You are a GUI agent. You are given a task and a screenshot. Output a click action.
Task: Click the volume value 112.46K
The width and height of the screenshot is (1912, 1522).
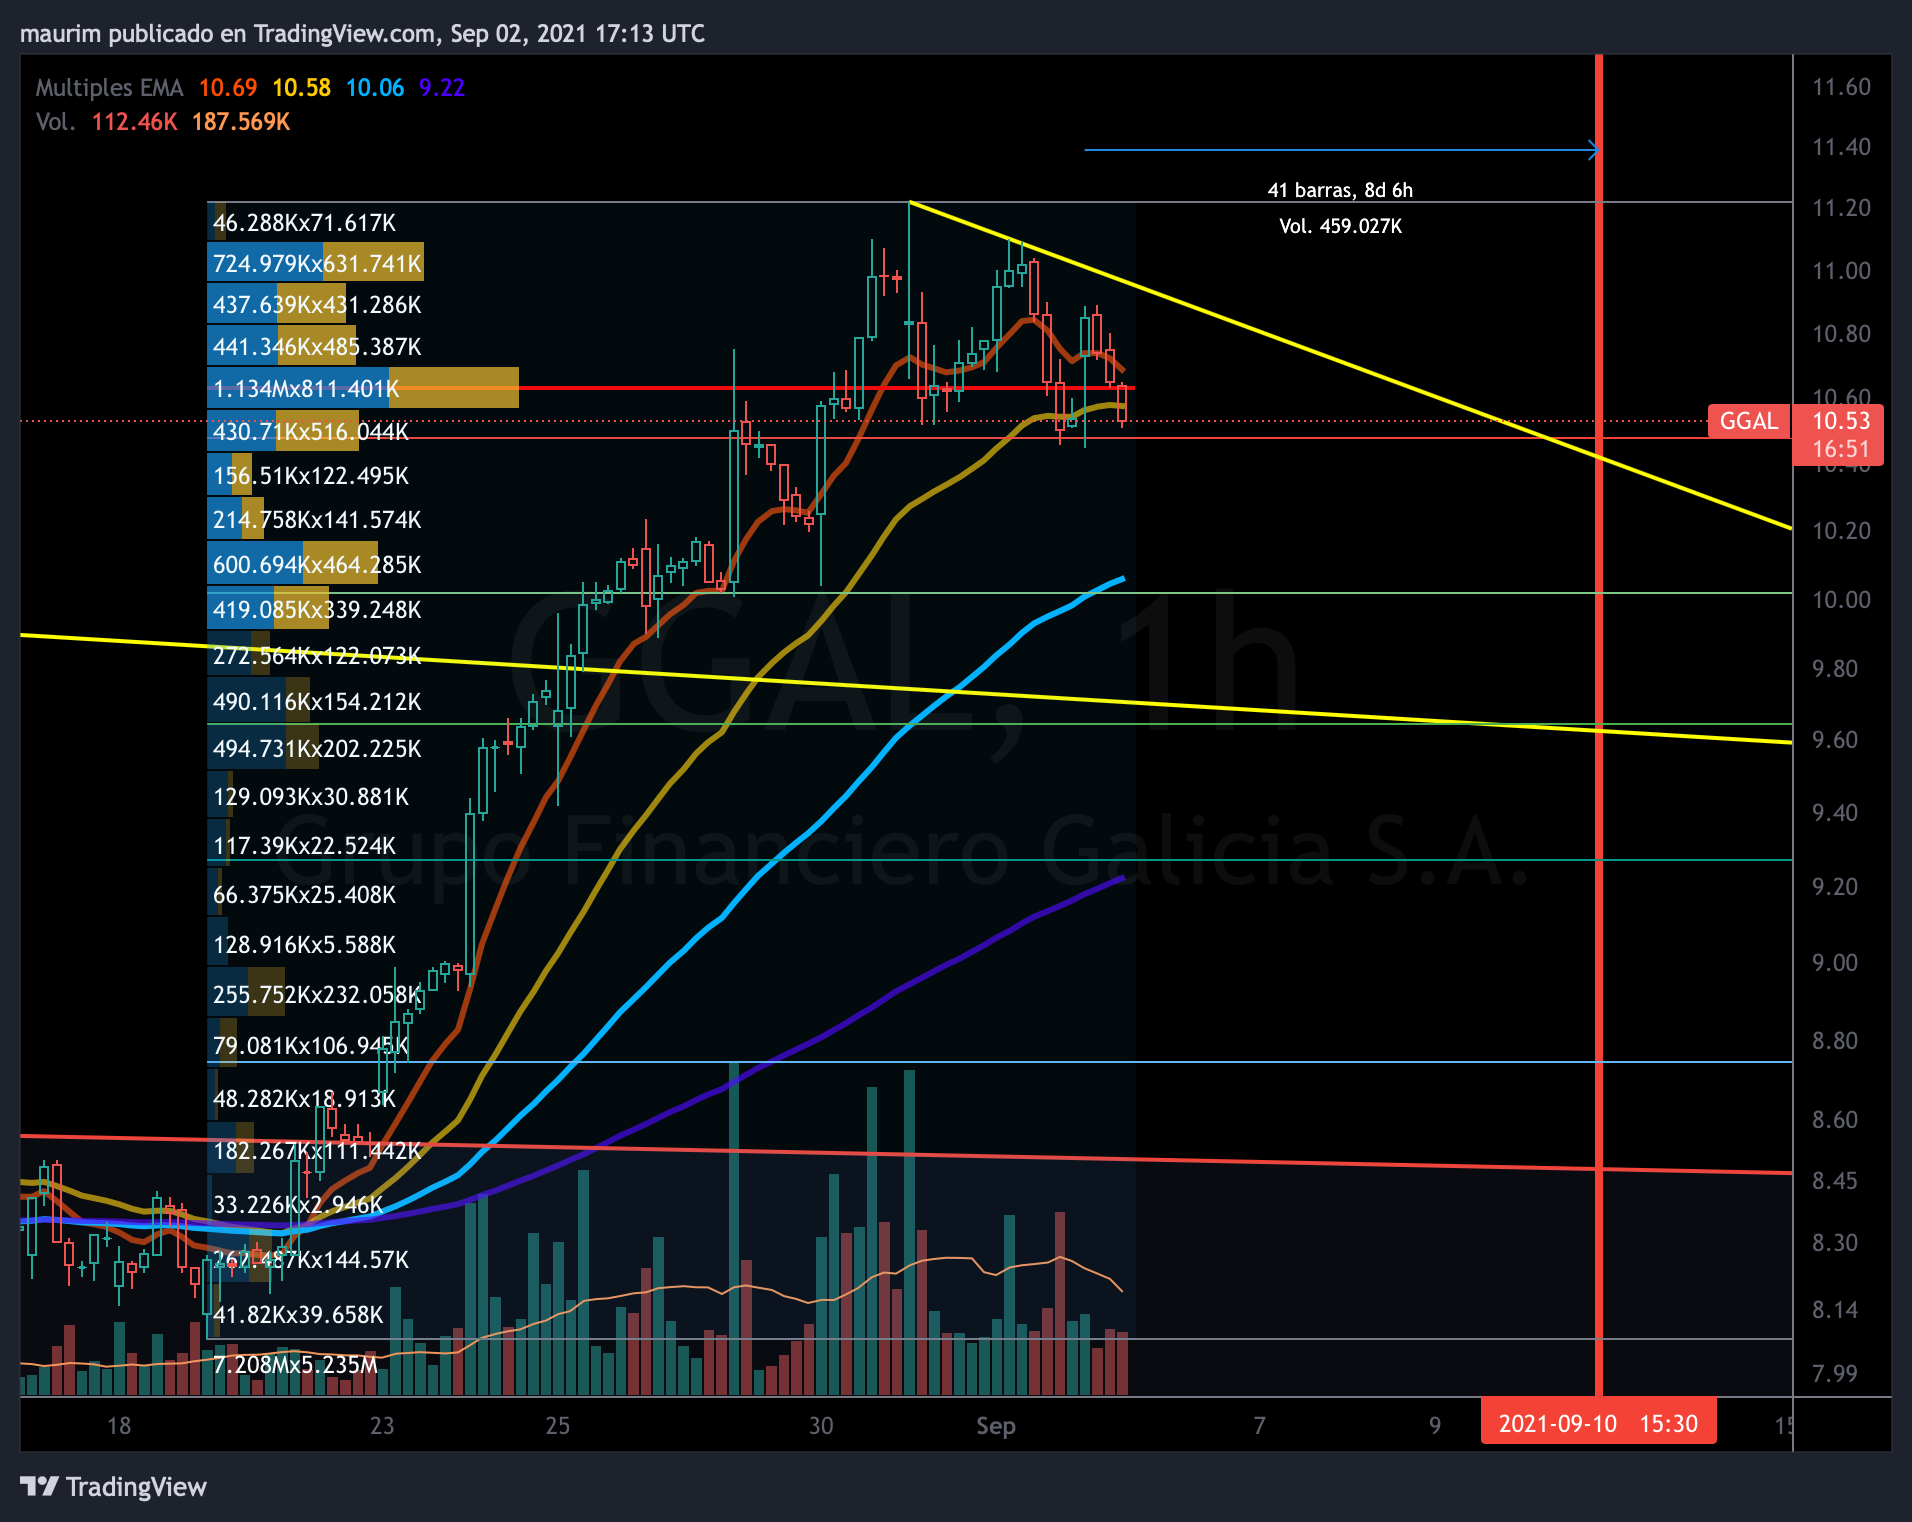tap(135, 122)
